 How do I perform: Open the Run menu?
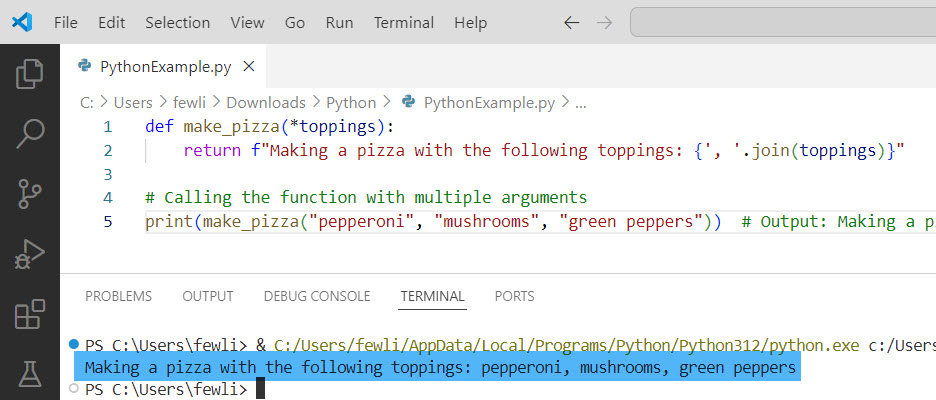[x=339, y=23]
